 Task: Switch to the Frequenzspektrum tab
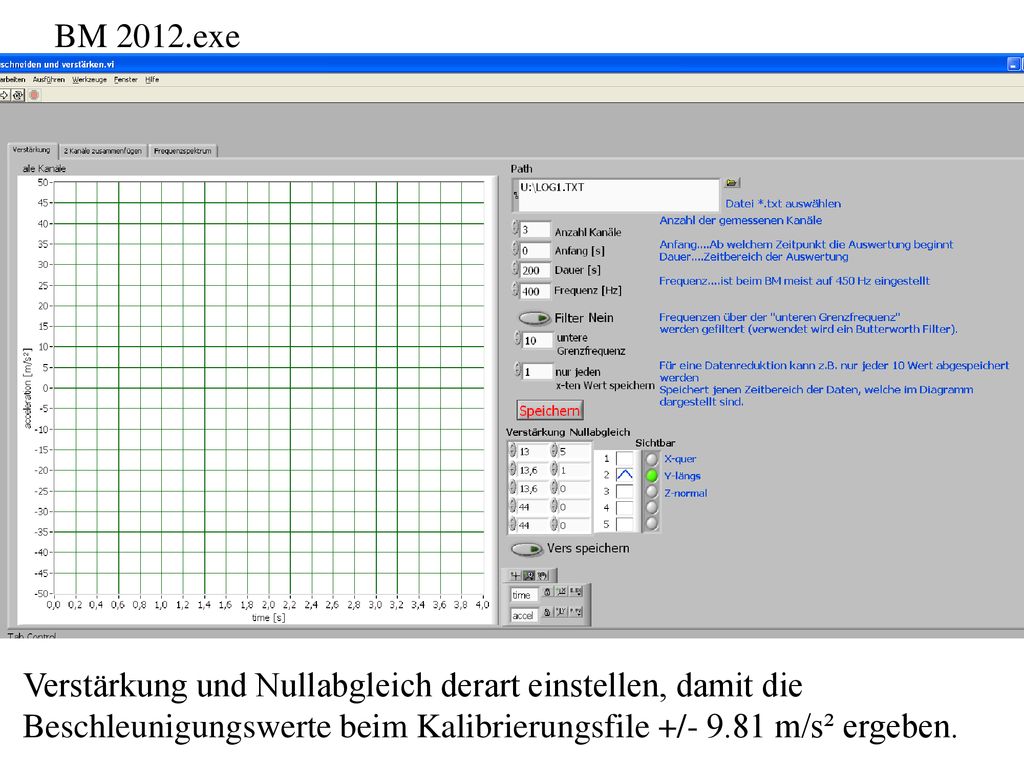click(183, 151)
